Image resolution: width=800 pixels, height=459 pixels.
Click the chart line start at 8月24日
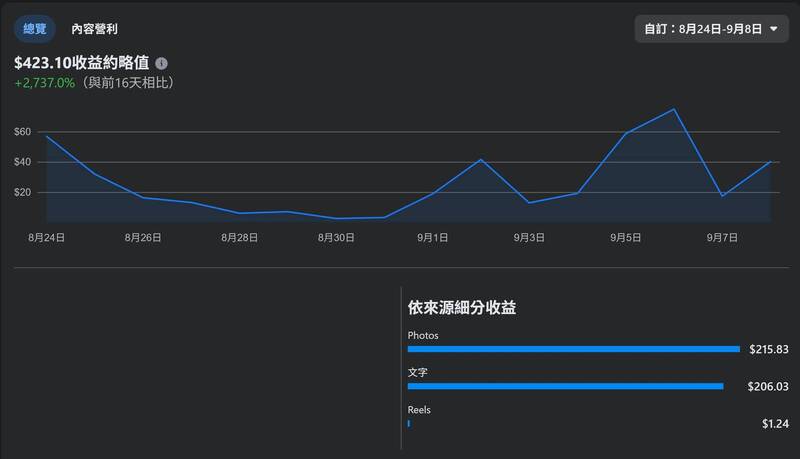[47, 136]
